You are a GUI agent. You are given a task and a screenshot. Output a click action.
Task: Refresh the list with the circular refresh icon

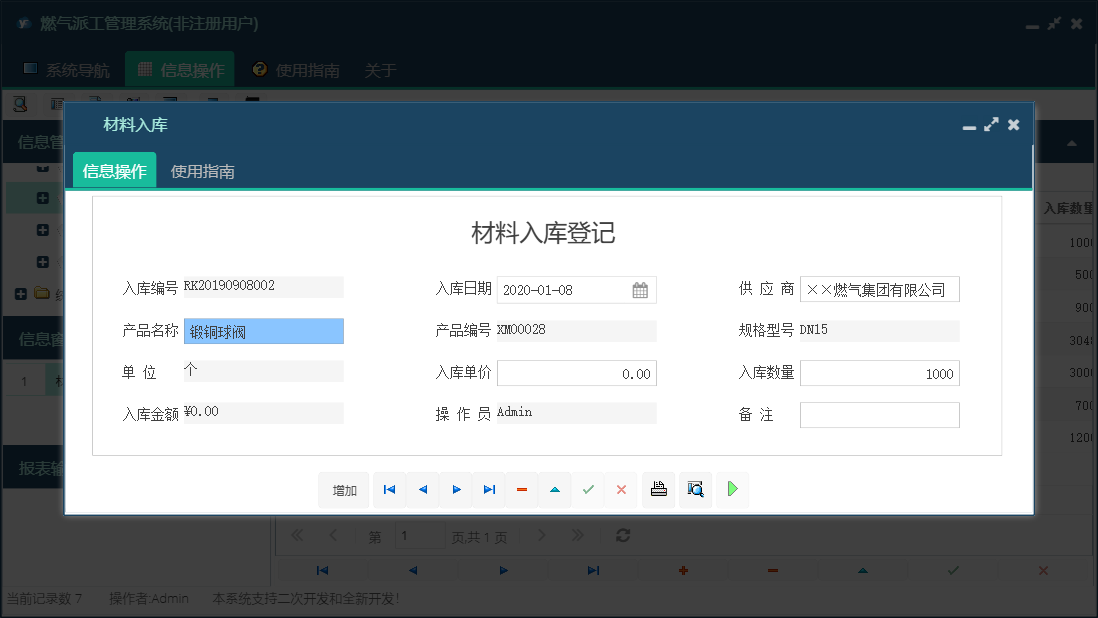623,535
